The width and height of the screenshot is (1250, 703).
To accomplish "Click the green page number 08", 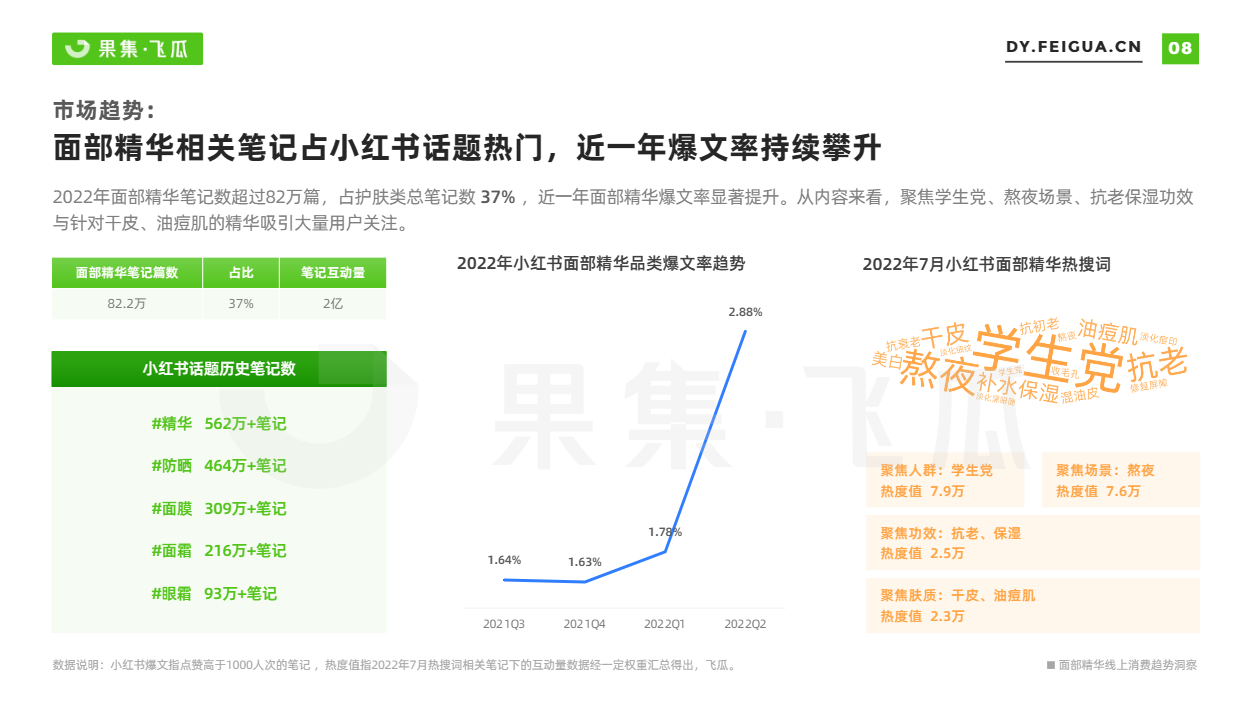I will coord(1180,48).
